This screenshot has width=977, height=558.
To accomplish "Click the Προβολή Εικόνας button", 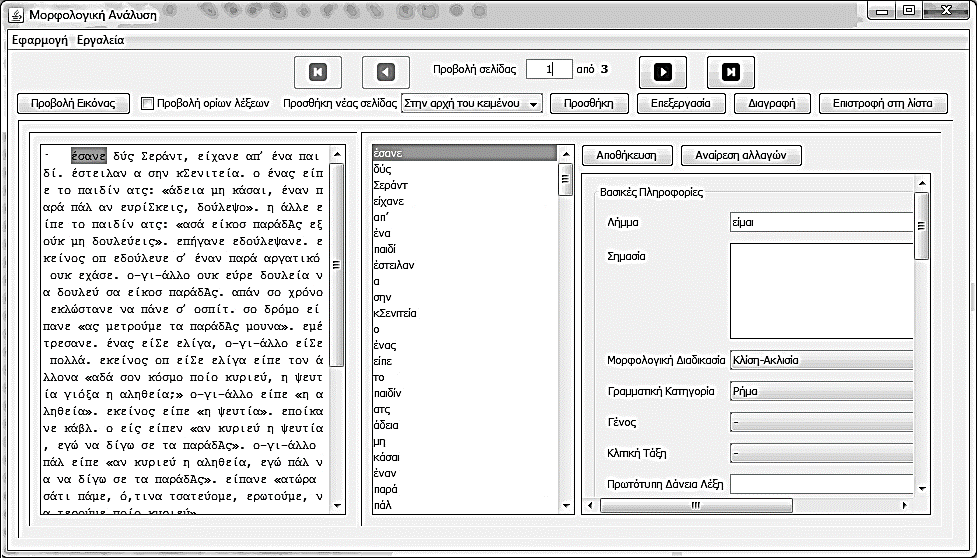I will pos(74,103).
